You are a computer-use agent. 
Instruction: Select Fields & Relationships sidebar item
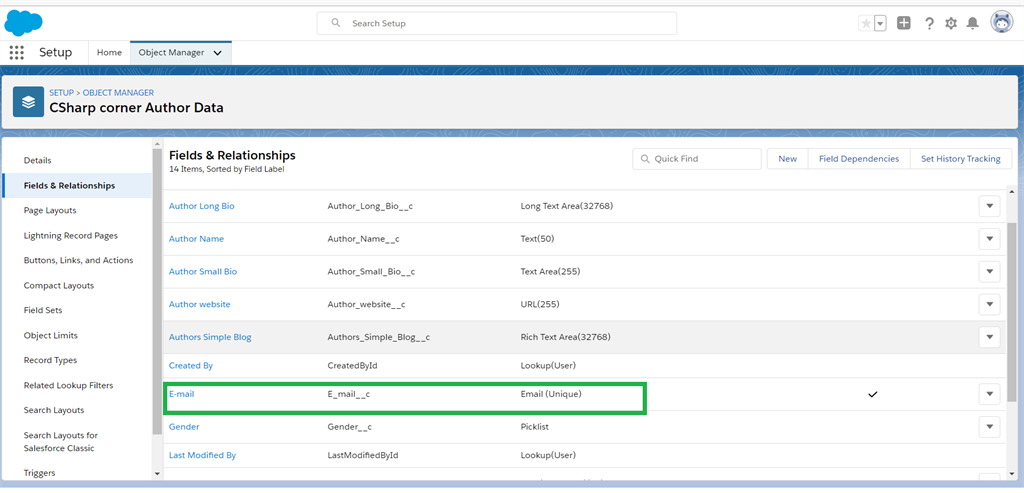[77, 185]
